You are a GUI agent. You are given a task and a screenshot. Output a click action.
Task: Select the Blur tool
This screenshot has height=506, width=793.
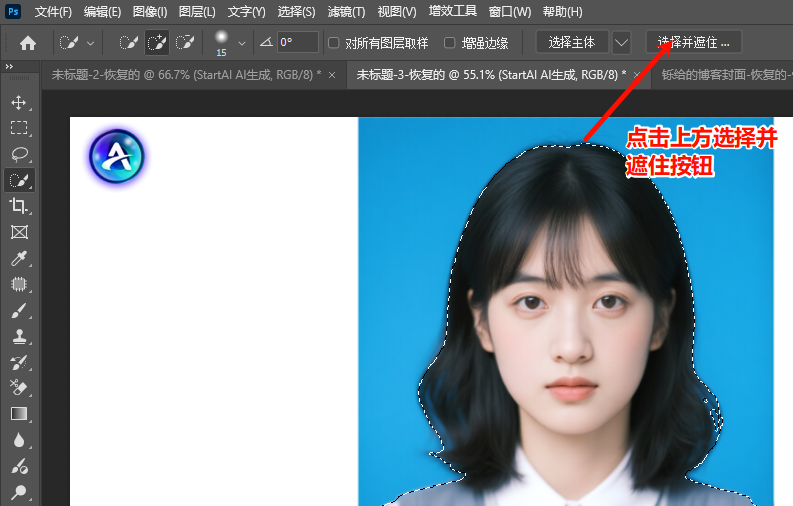[19, 440]
